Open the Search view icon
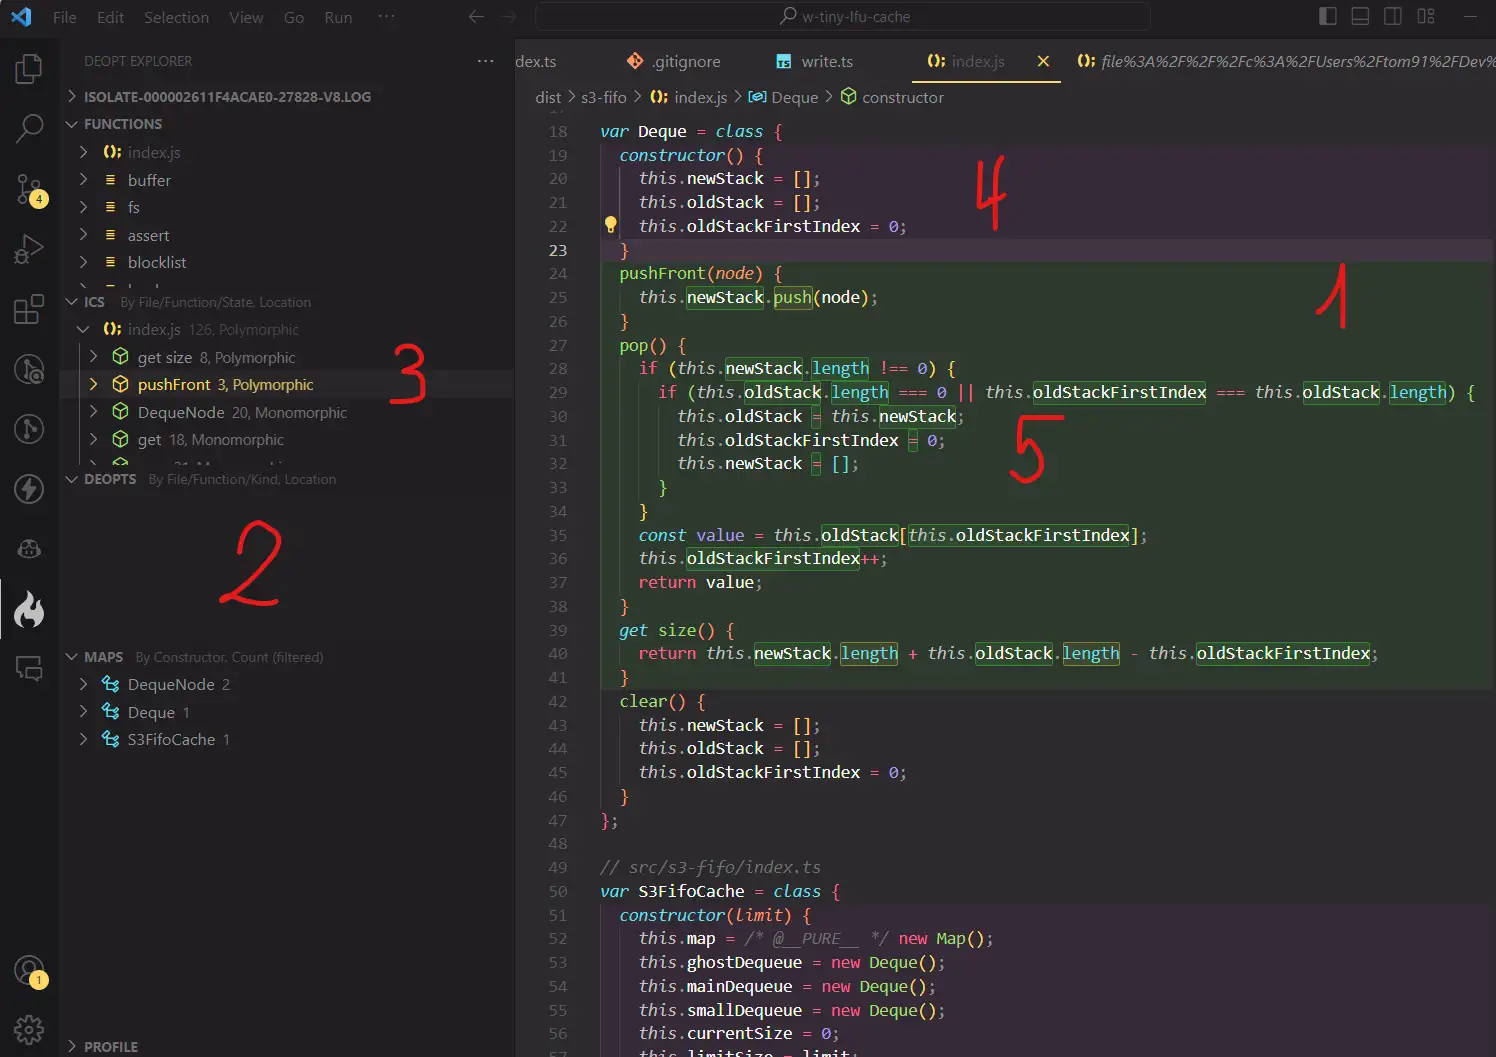 (x=29, y=128)
